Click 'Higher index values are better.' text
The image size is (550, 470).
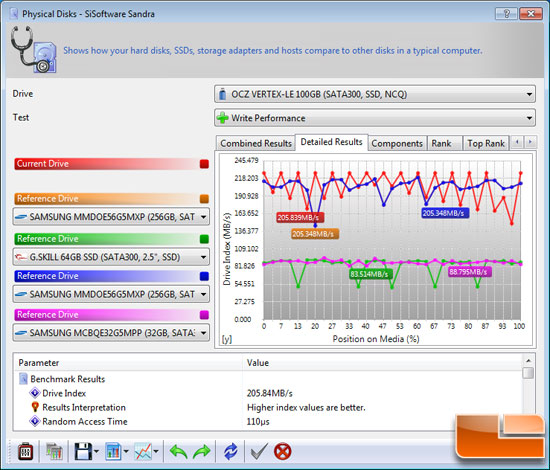pos(306,407)
